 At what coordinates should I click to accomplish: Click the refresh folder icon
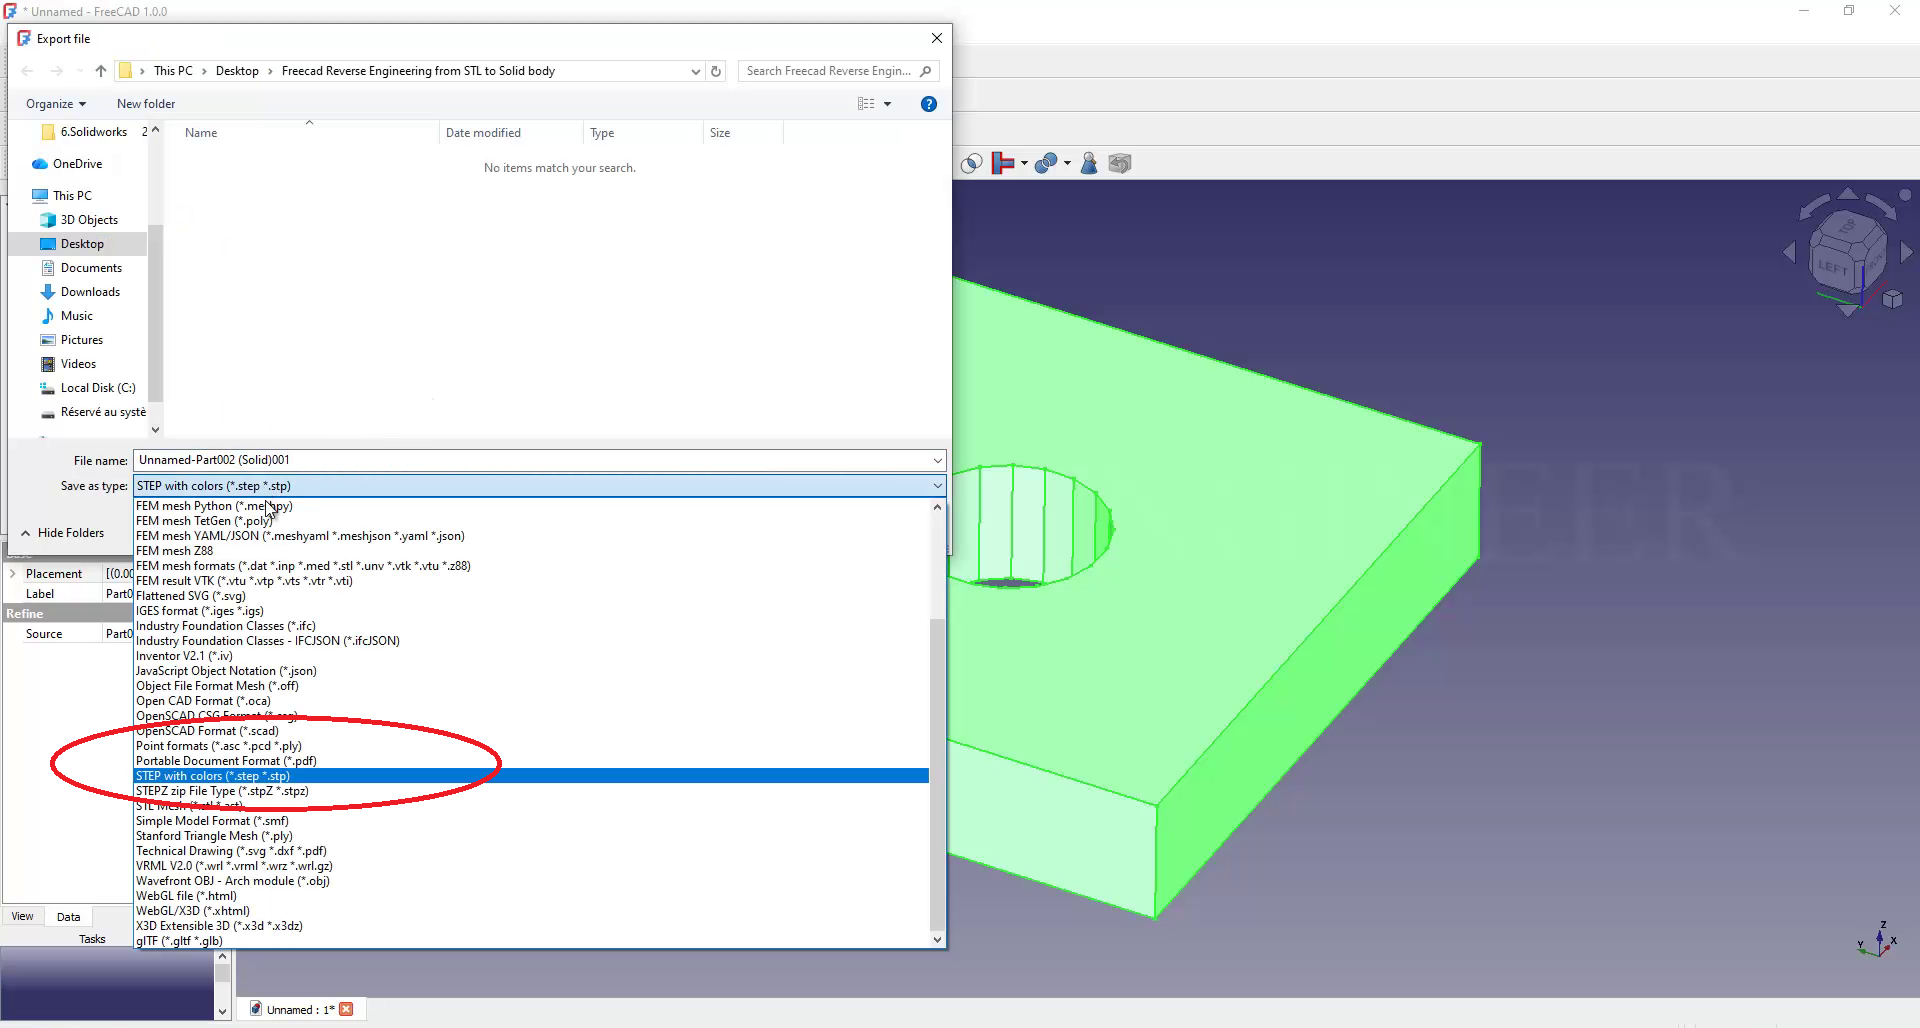(x=716, y=71)
